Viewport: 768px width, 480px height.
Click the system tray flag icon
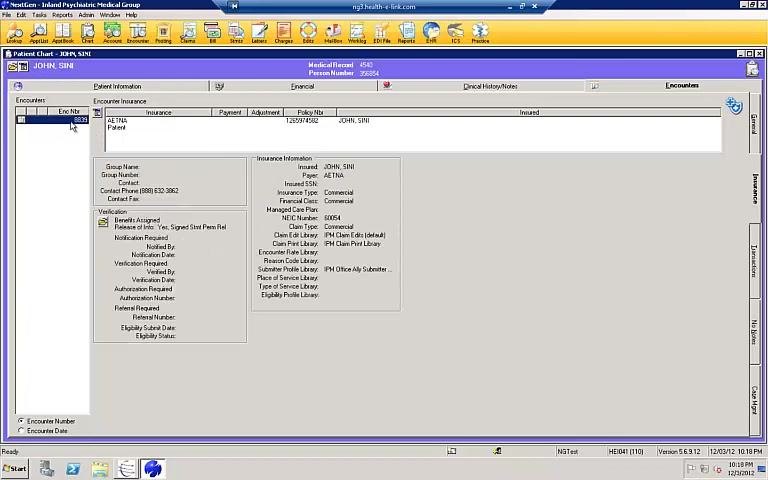pos(691,469)
